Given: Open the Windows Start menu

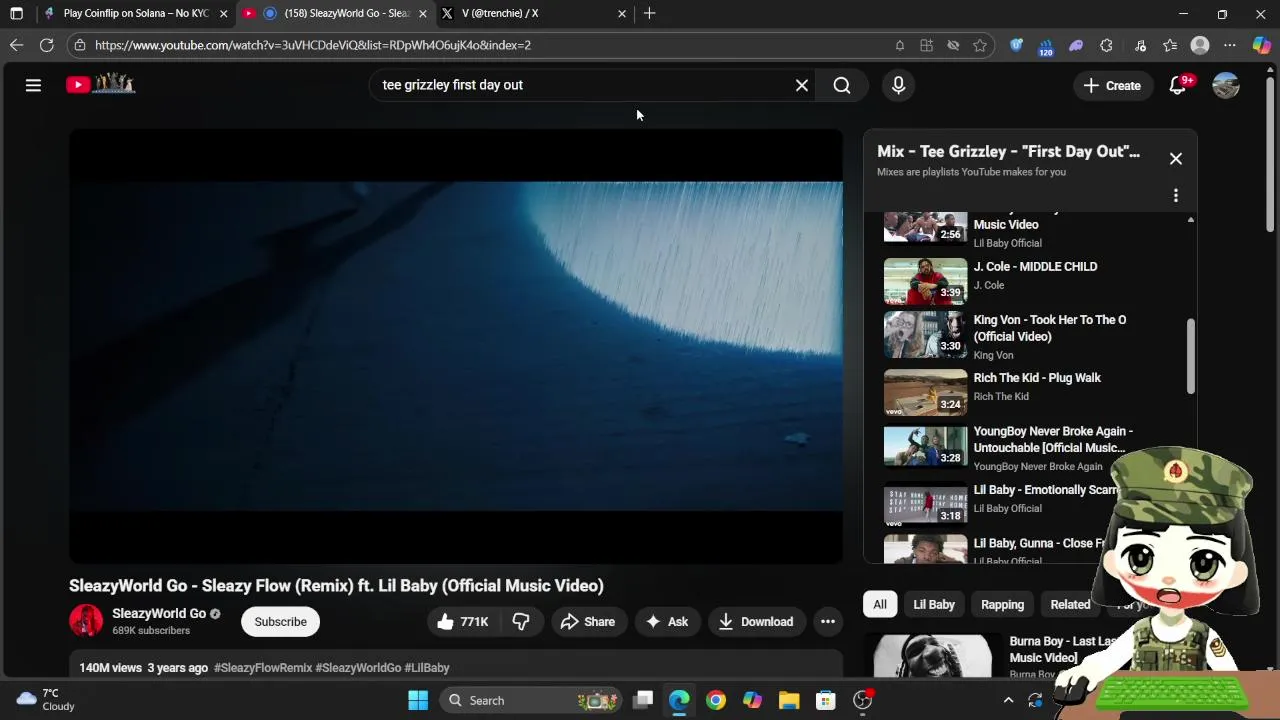Looking at the screenshot, I should coord(418,700).
